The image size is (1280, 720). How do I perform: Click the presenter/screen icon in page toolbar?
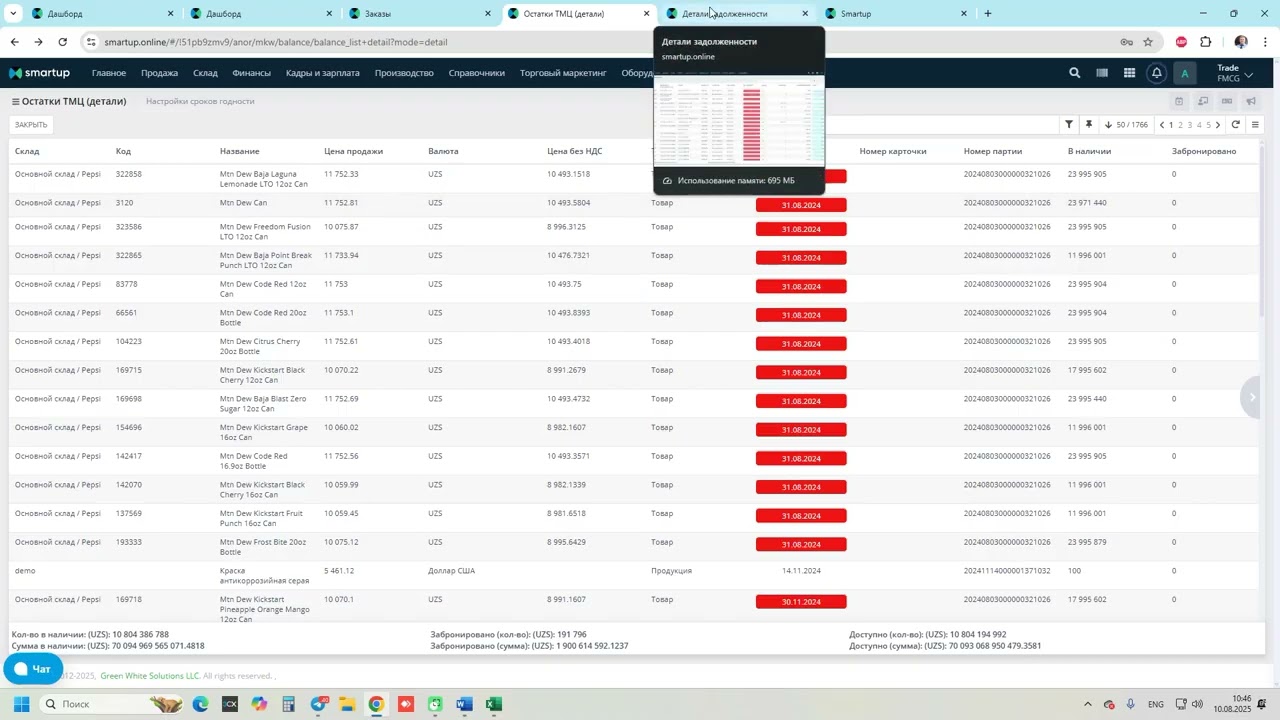click(x=1203, y=101)
